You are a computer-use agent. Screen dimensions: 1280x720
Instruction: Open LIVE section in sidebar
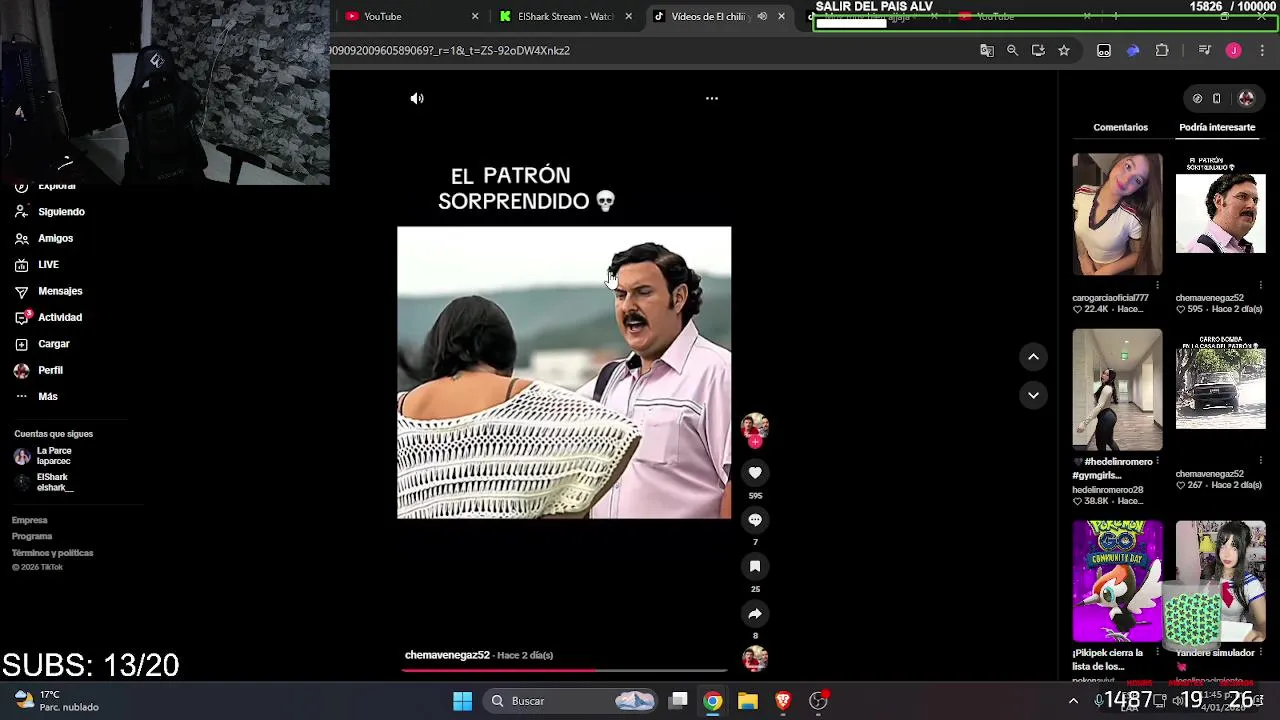48,265
